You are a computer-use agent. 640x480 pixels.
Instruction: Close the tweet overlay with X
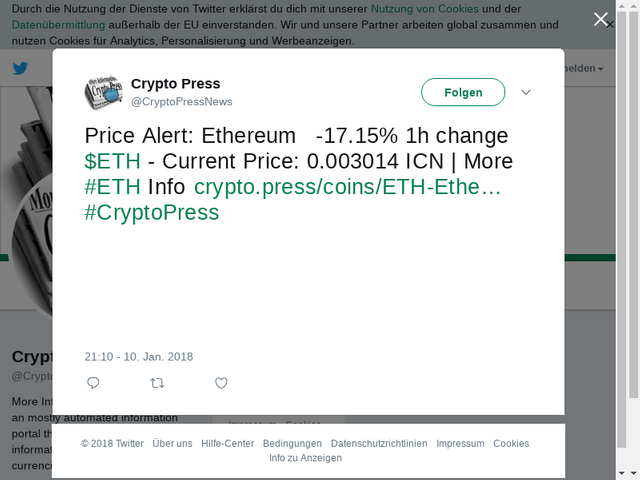[601, 20]
